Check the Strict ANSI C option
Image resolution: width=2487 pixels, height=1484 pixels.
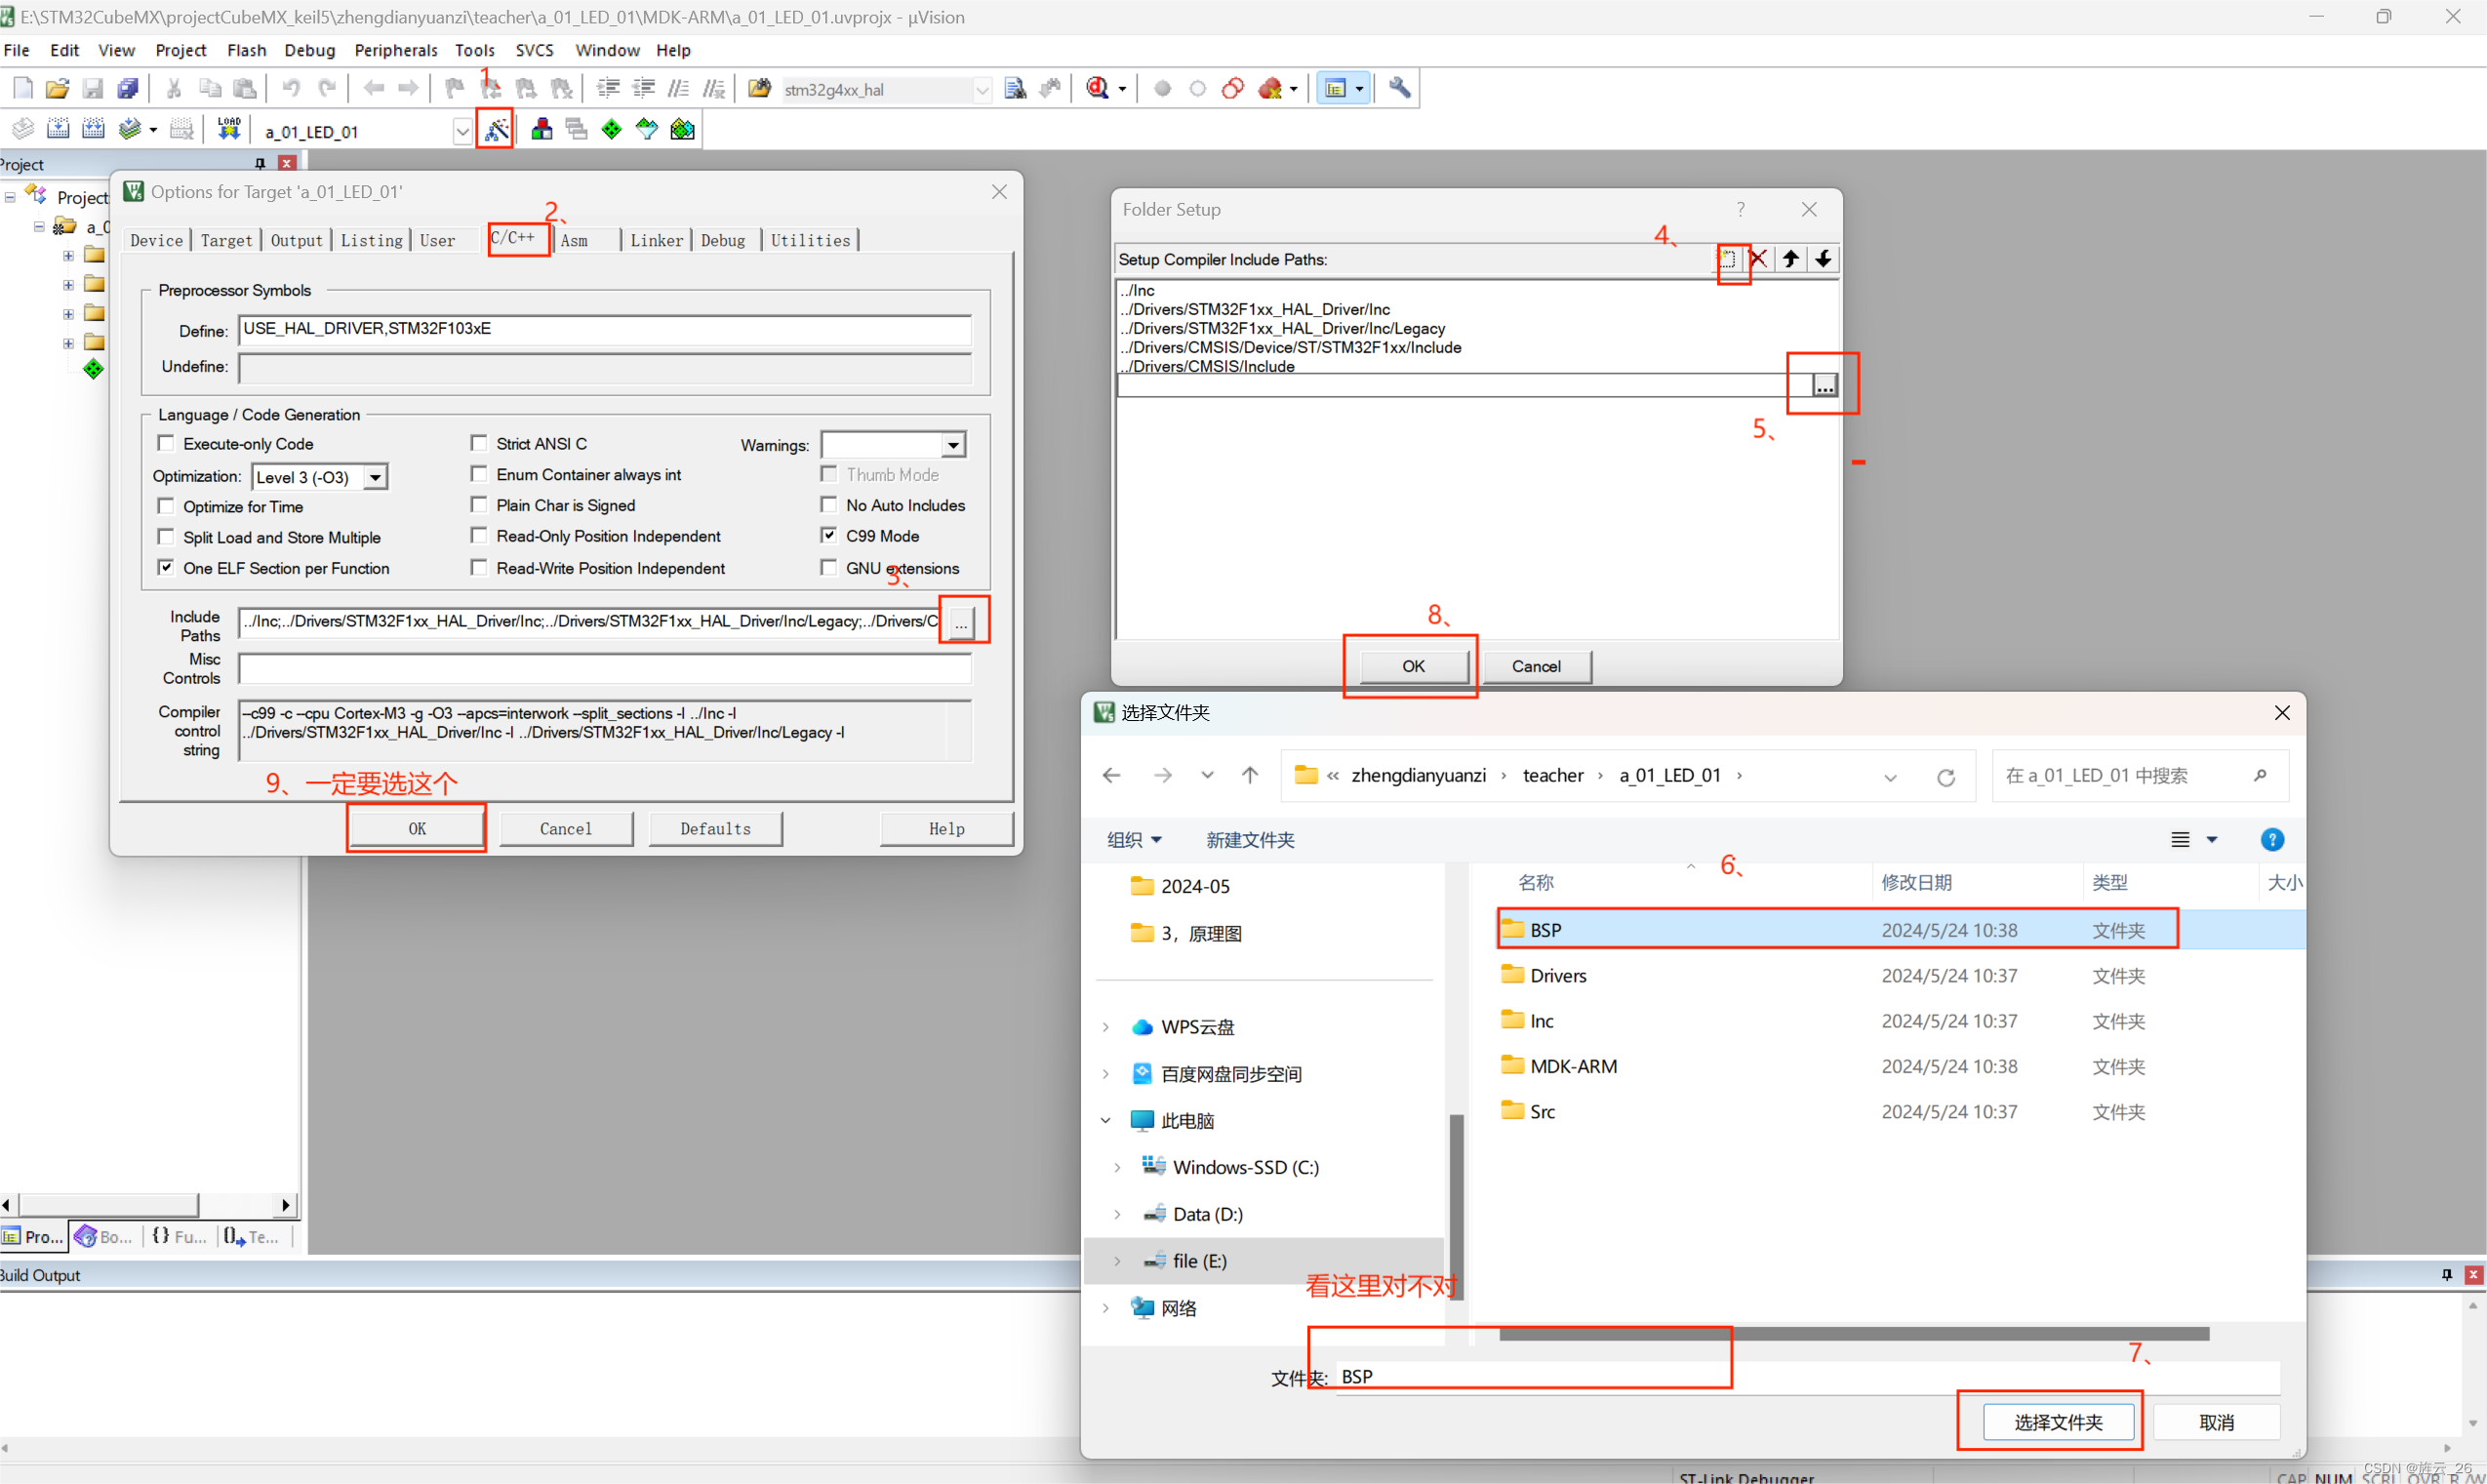tap(479, 443)
